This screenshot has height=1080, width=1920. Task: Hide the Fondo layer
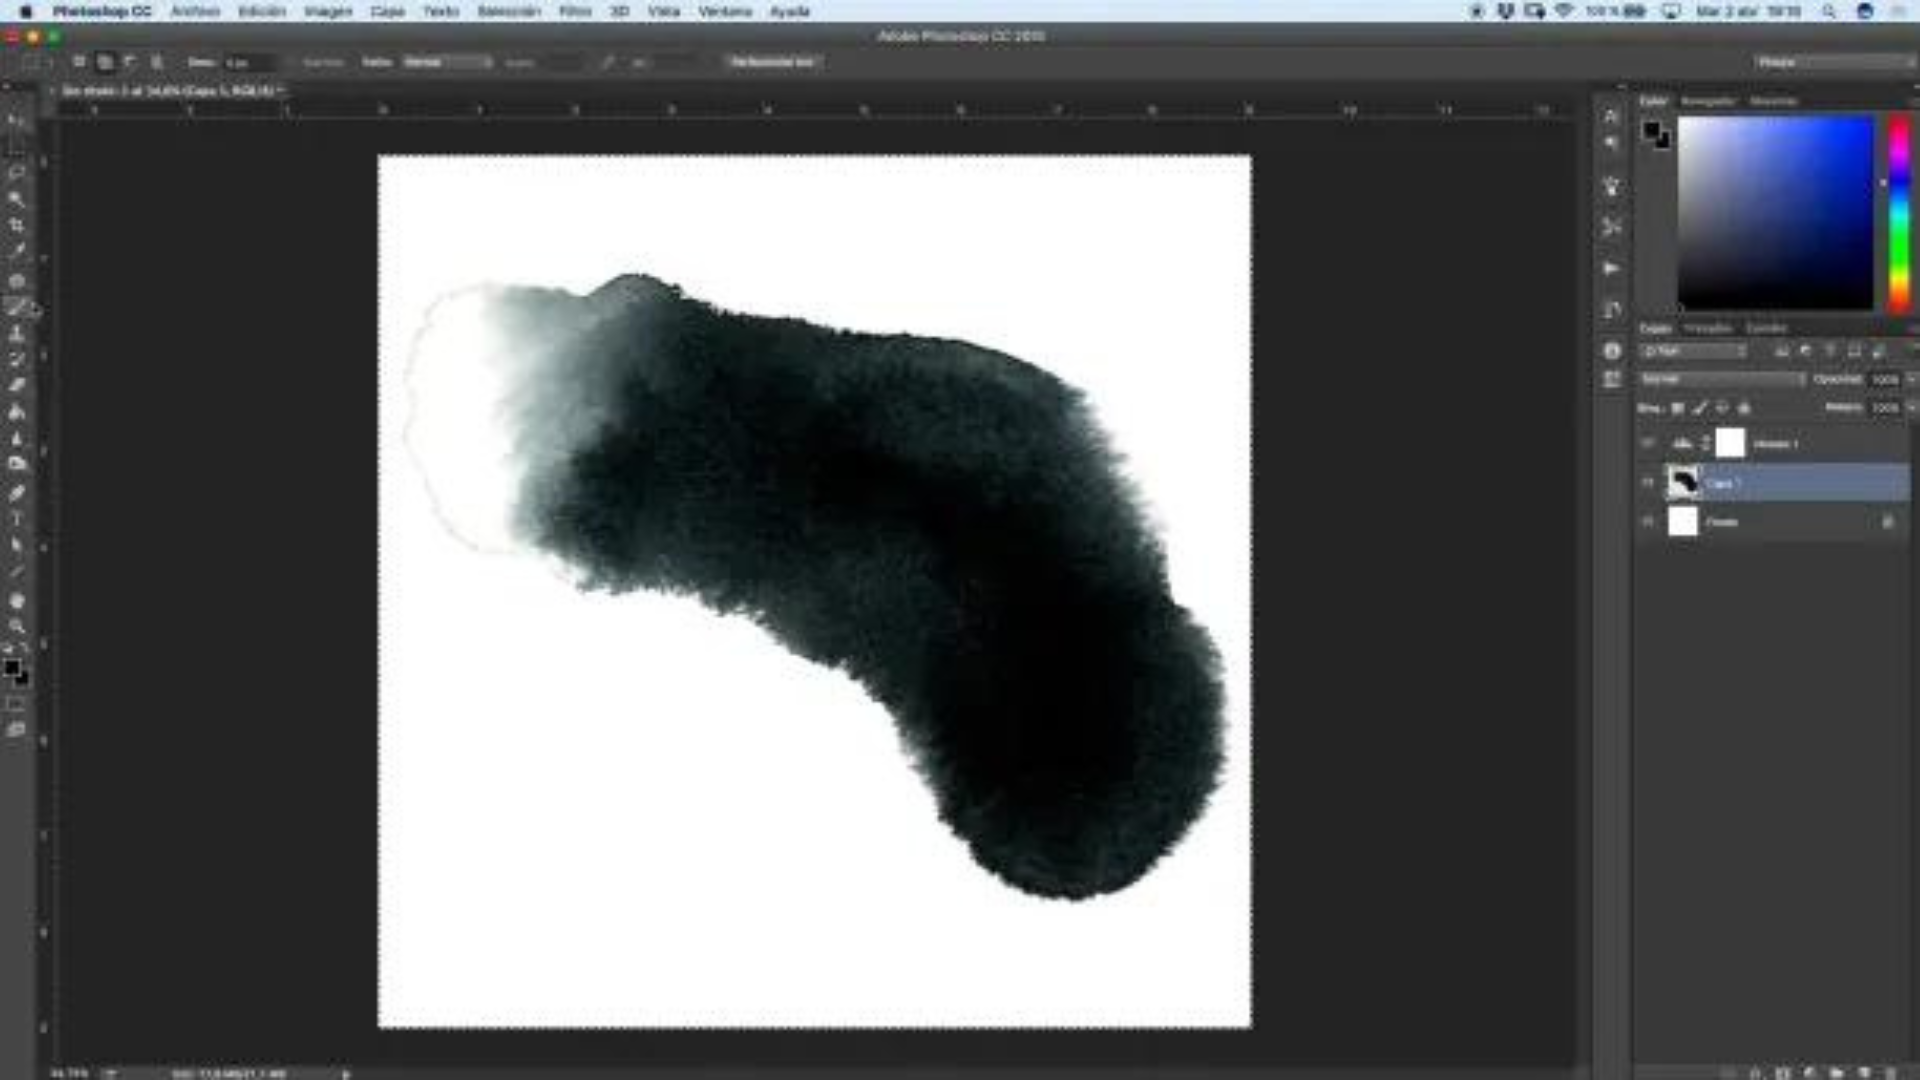point(1648,521)
